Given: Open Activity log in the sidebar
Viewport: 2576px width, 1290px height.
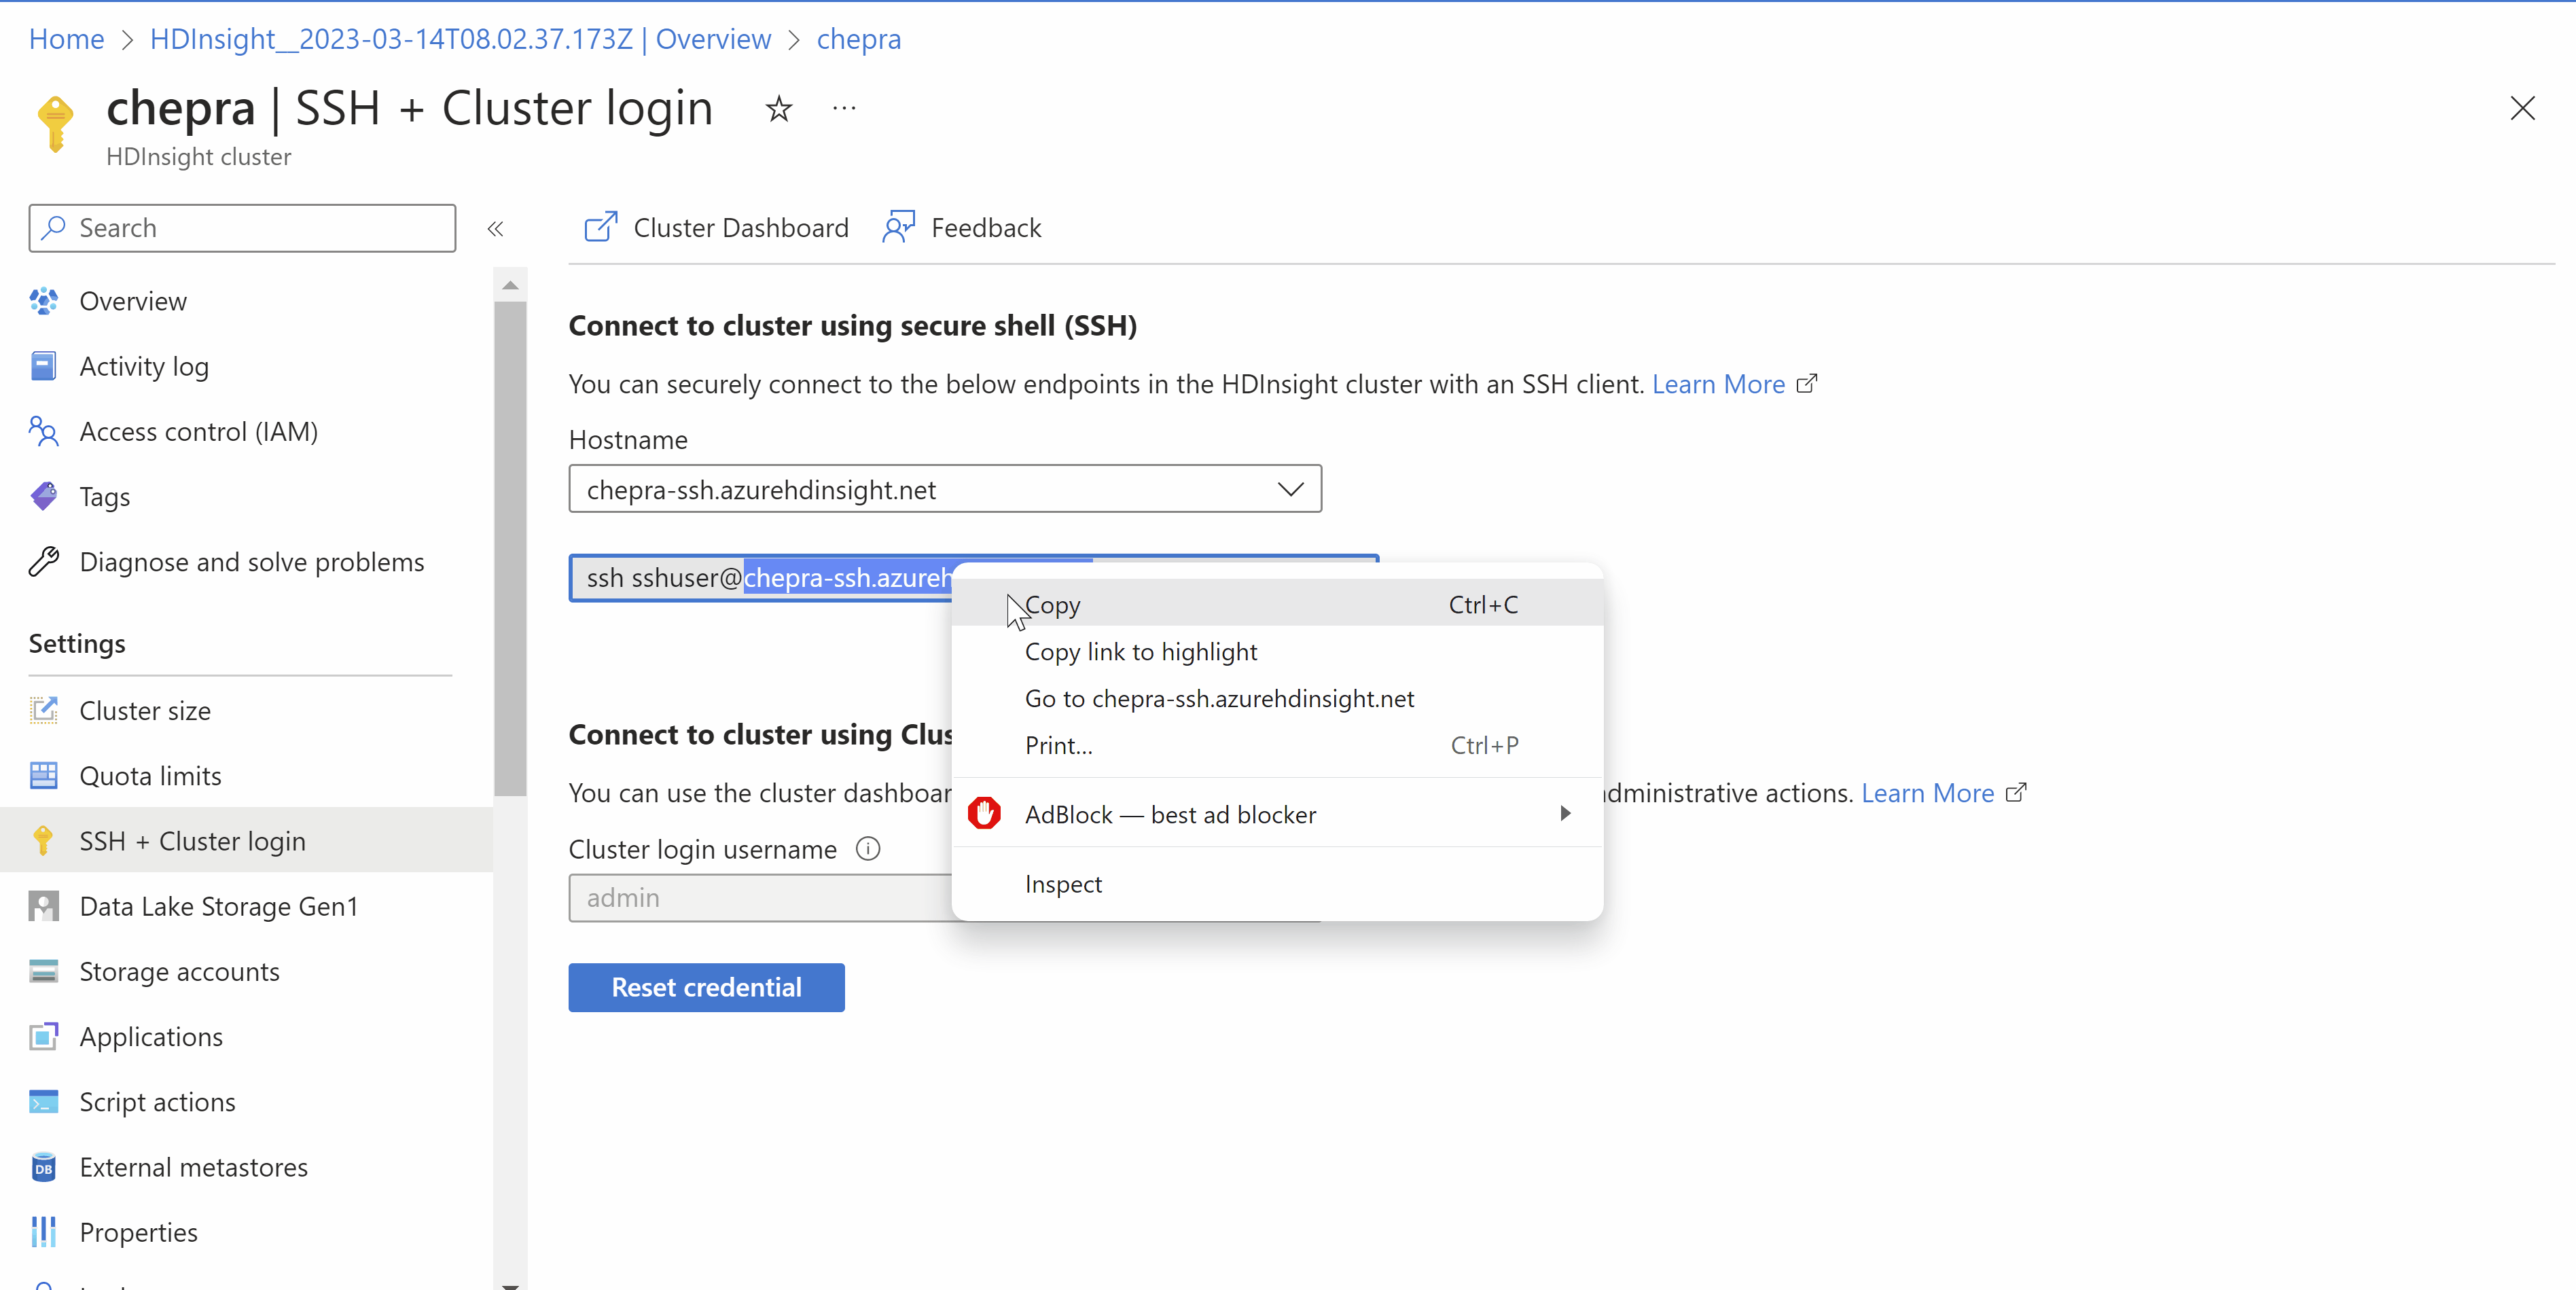Looking at the screenshot, I should tap(144, 366).
